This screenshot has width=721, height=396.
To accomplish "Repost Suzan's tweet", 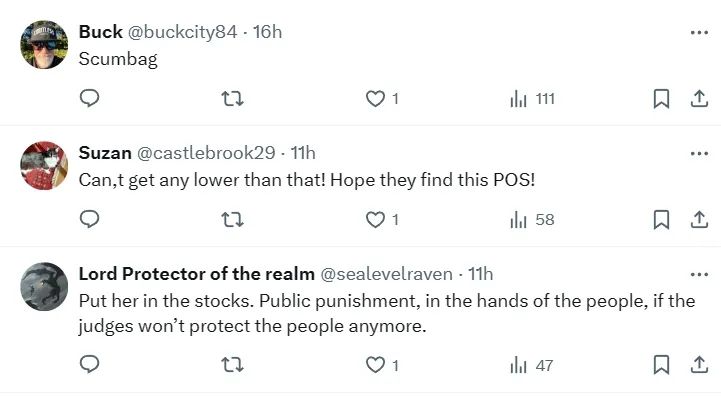I will (x=232, y=219).
